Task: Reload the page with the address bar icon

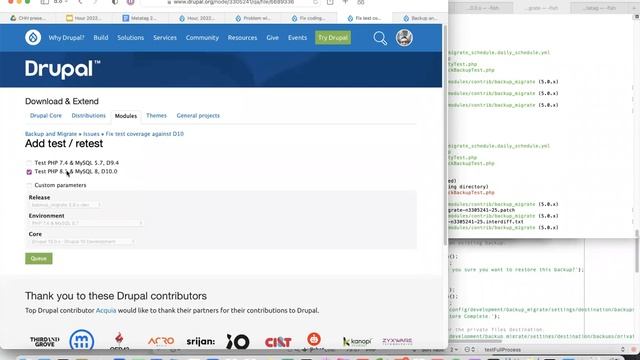Action: click(x=316, y=2)
